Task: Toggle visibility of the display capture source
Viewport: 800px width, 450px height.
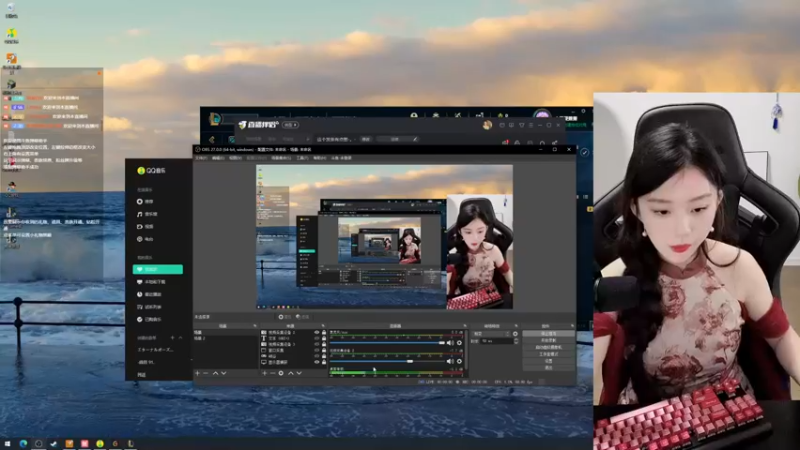Action: pyautogui.click(x=316, y=362)
